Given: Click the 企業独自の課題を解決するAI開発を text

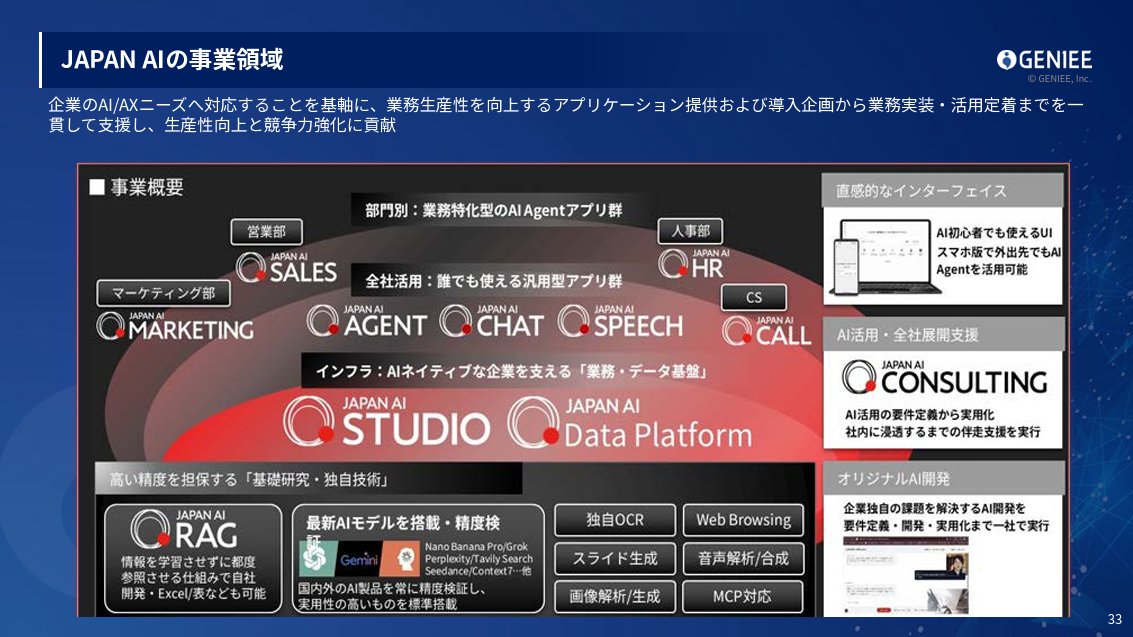Looking at the screenshot, I should 934,508.
